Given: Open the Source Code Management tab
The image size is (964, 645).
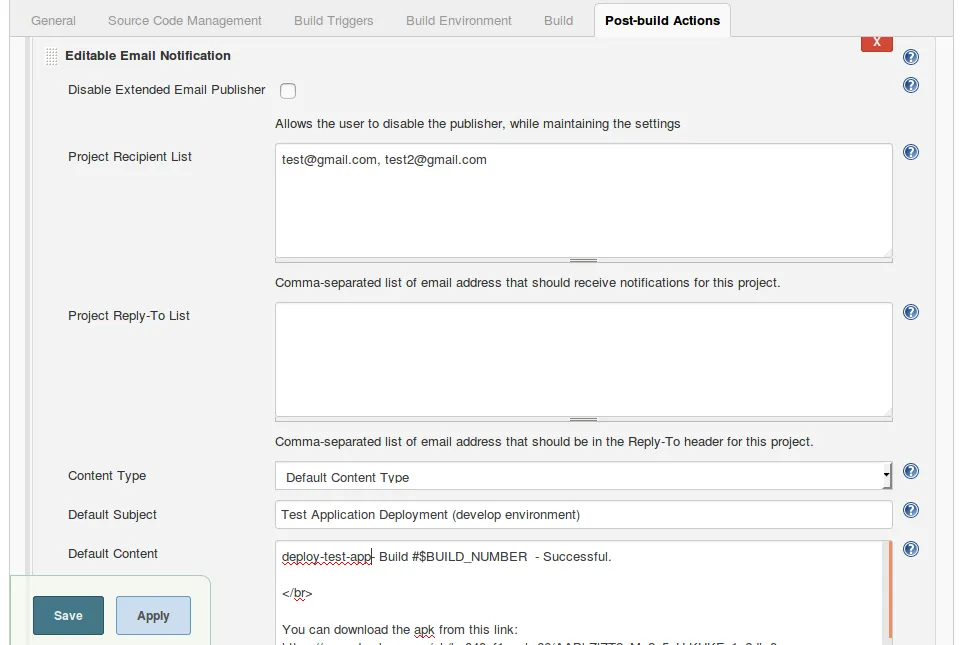Looking at the screenshot, I should (x=185, y=20).
